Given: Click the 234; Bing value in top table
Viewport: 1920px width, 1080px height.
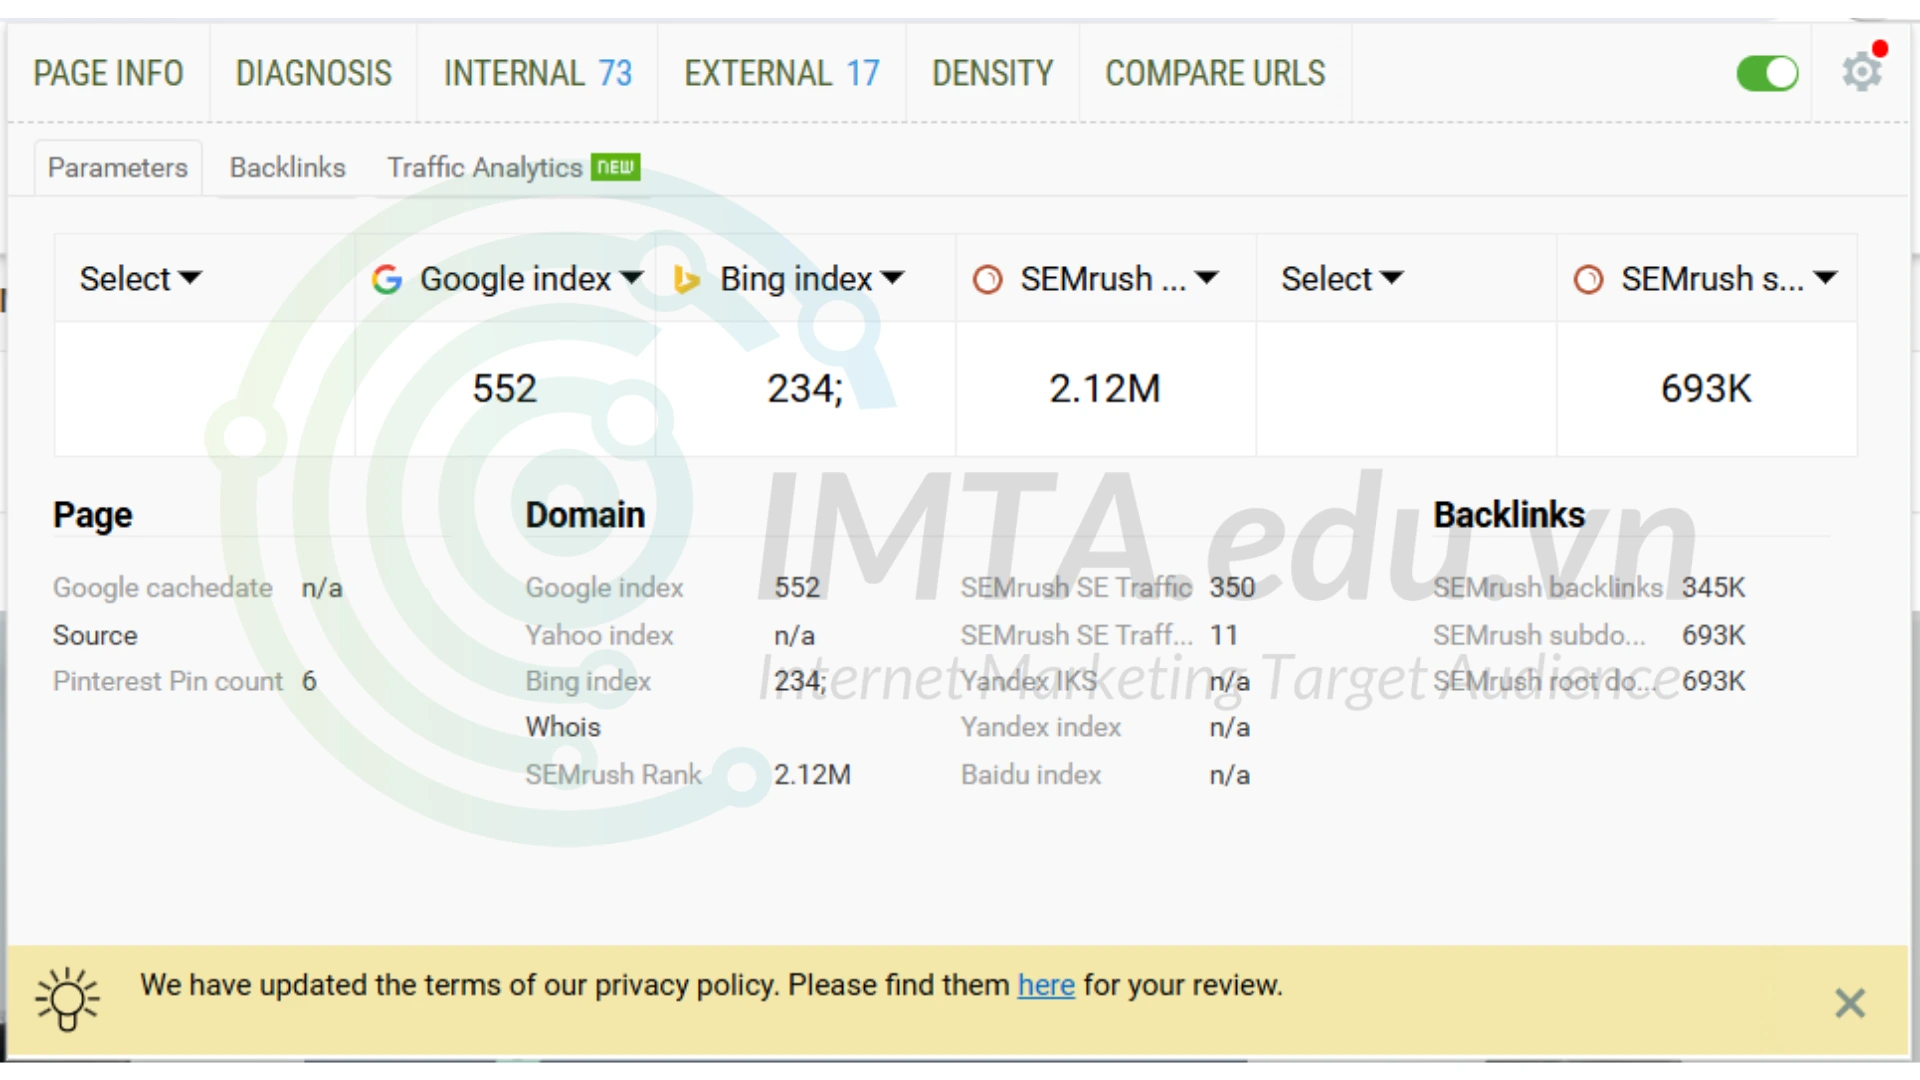Looking at the screenshot, I should click(x=805, y=388).
